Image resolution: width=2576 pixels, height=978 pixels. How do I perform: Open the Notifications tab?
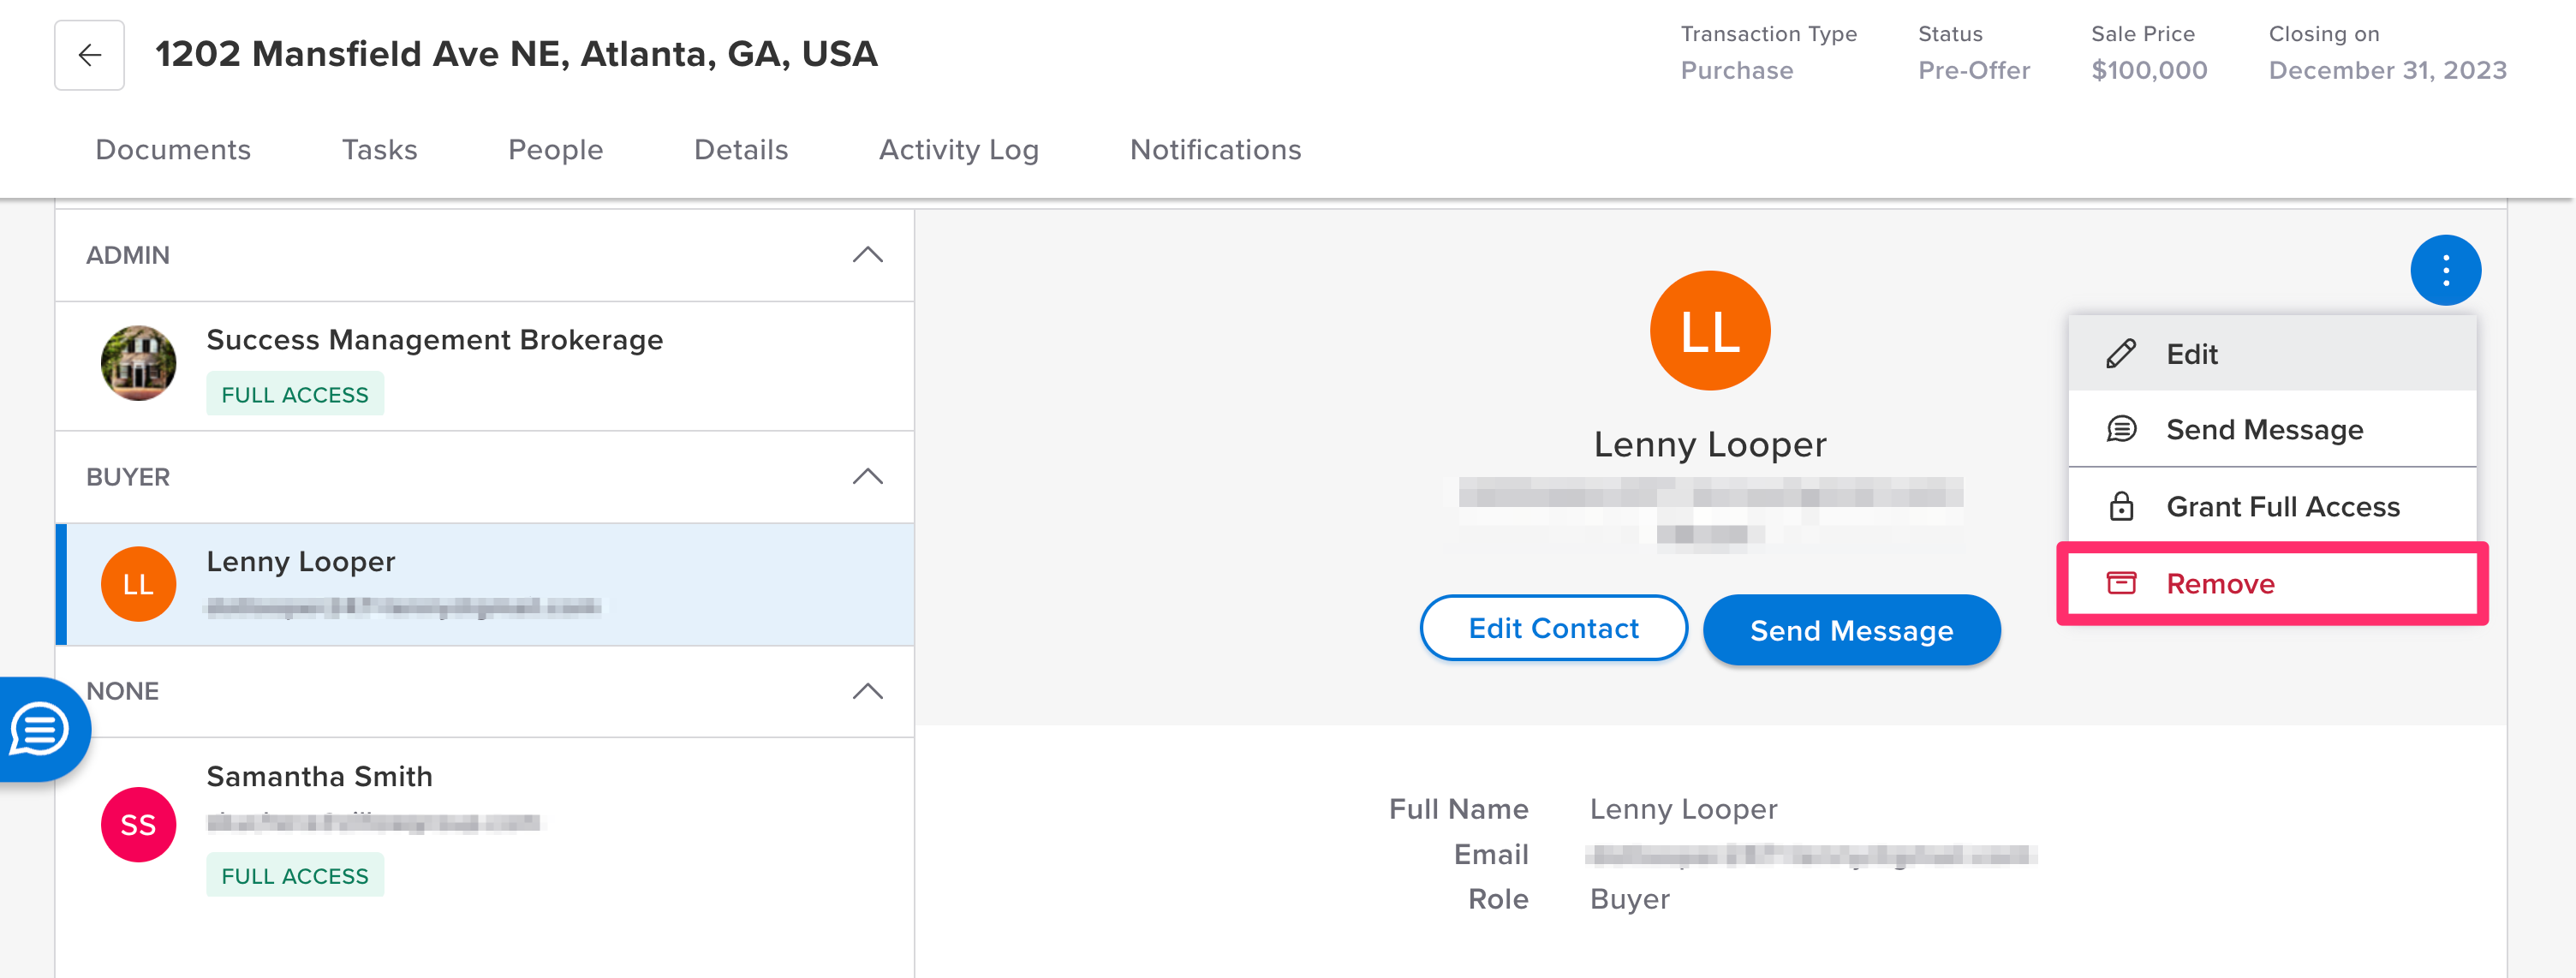pos(1215,150)
